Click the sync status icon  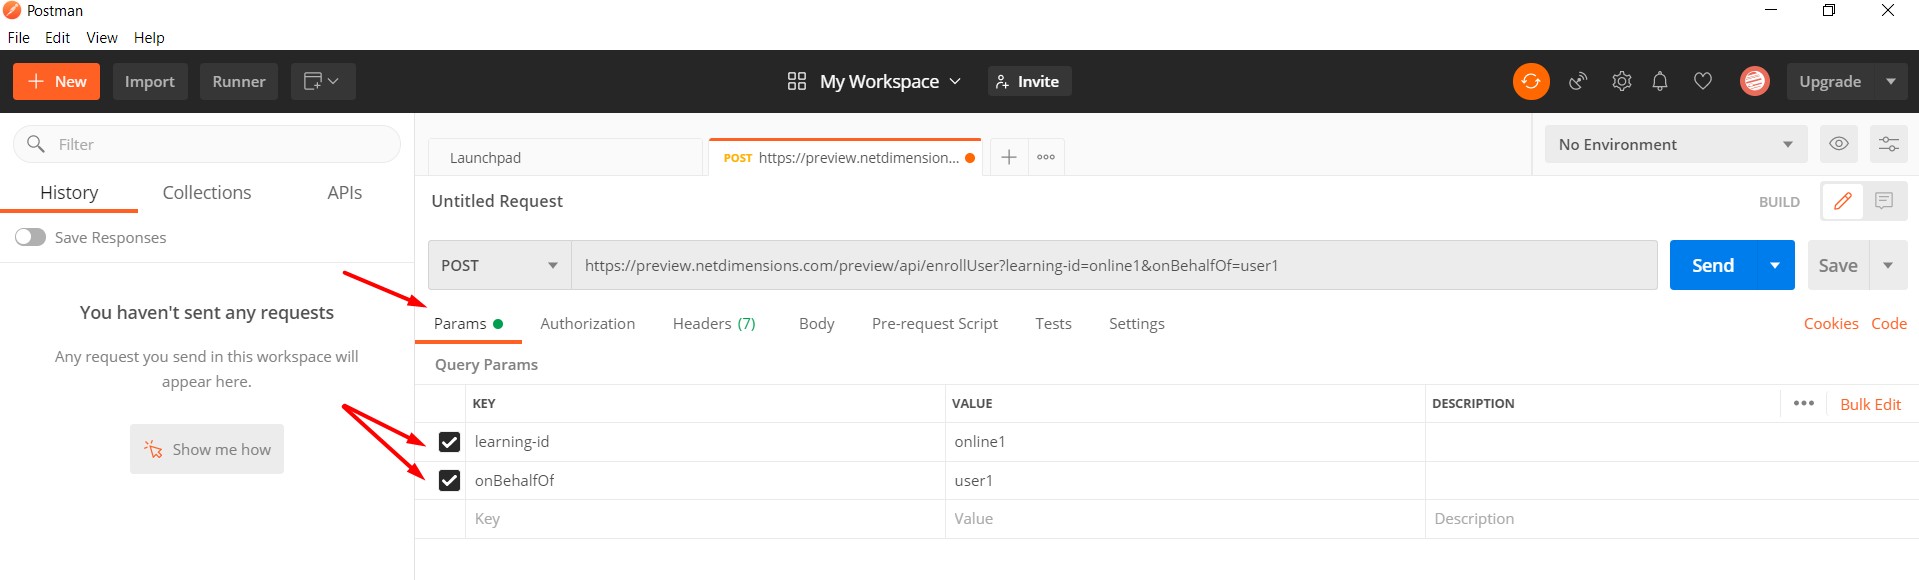[1531, 81]
